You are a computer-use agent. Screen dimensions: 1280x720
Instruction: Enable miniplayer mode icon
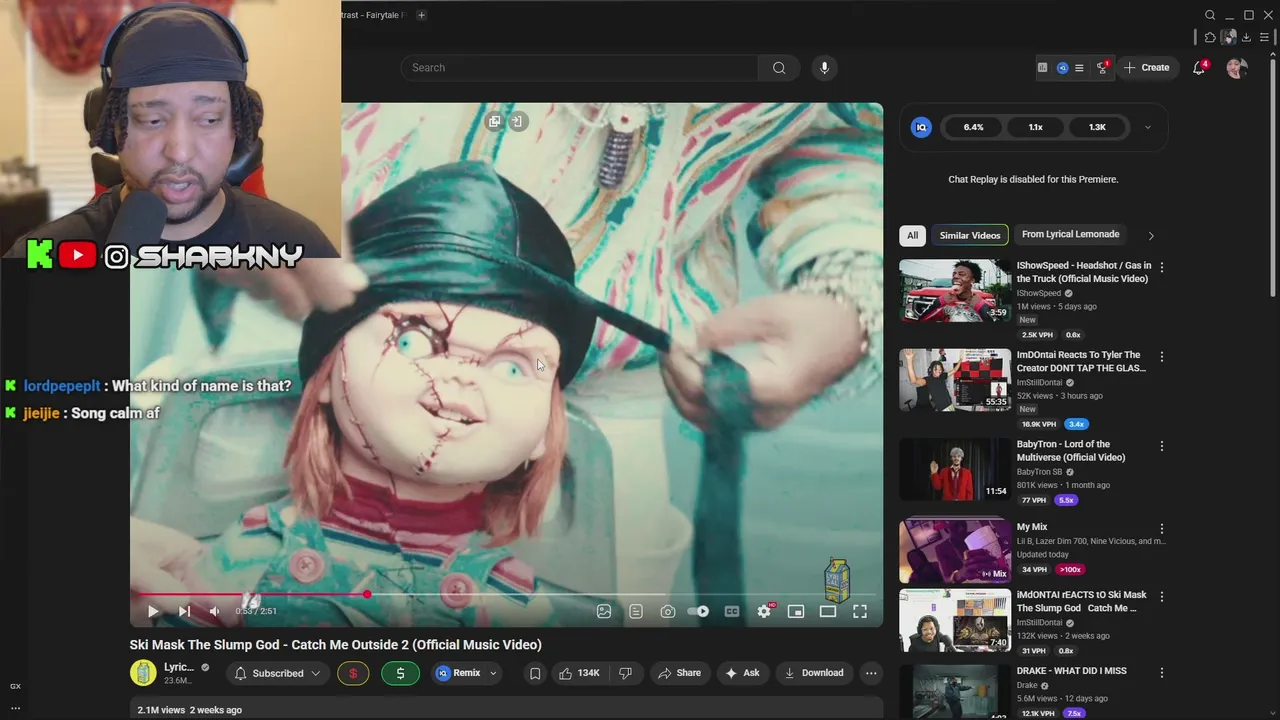[796, 611]
